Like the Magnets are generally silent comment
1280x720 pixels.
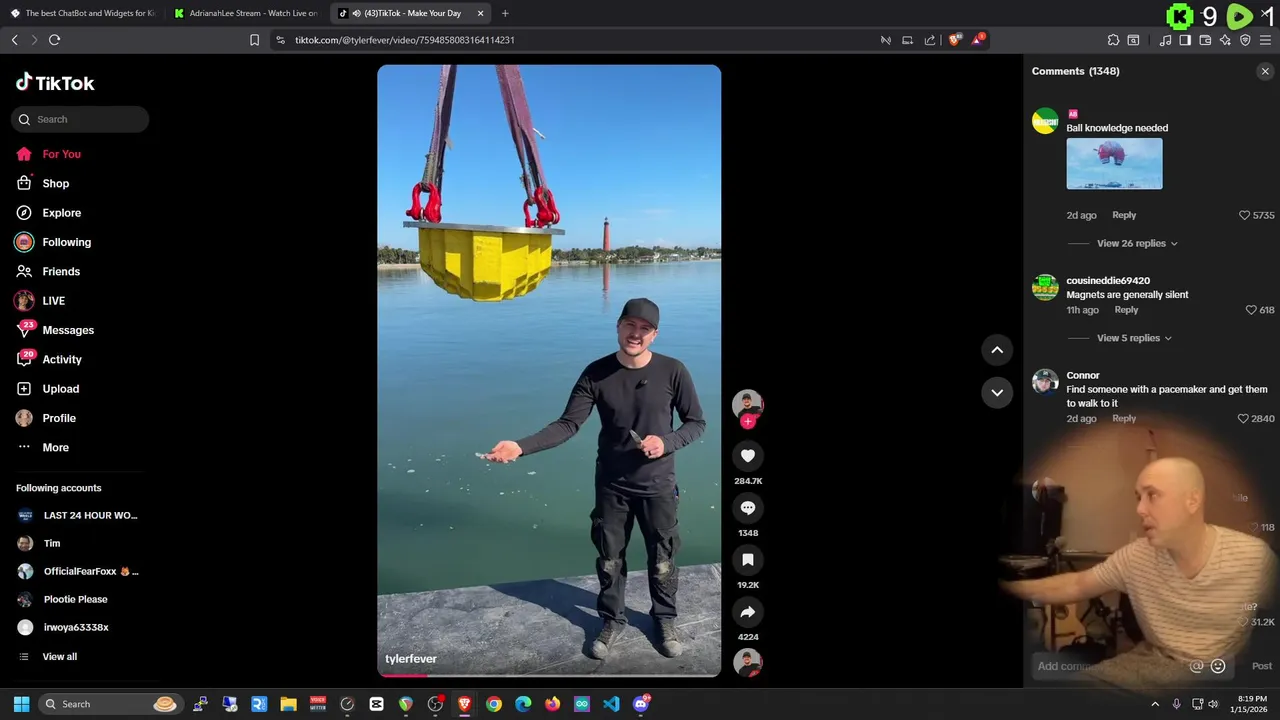[1251, 310]
